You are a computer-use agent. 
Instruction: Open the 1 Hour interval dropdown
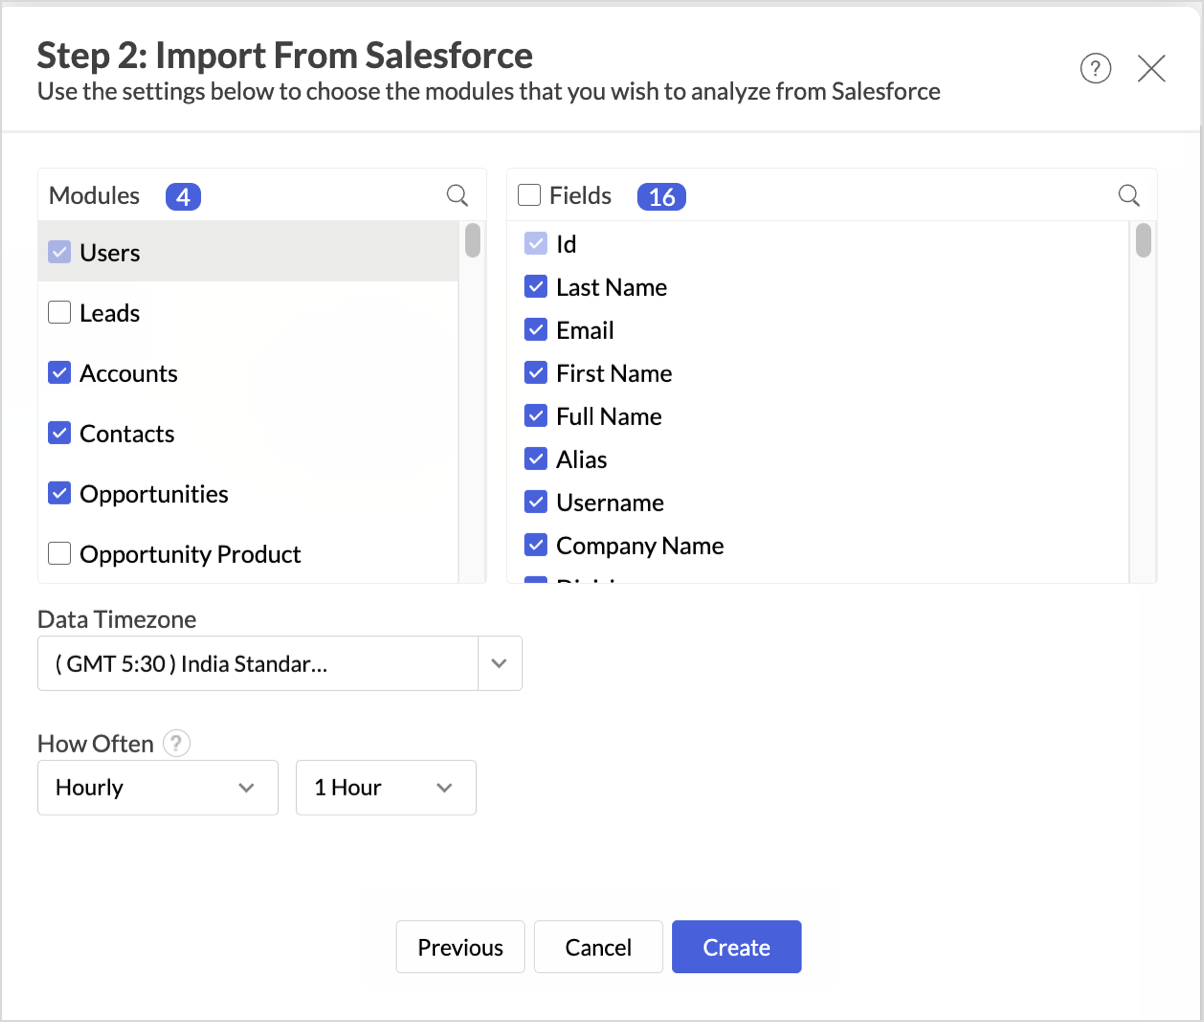(x=386, y=788)
